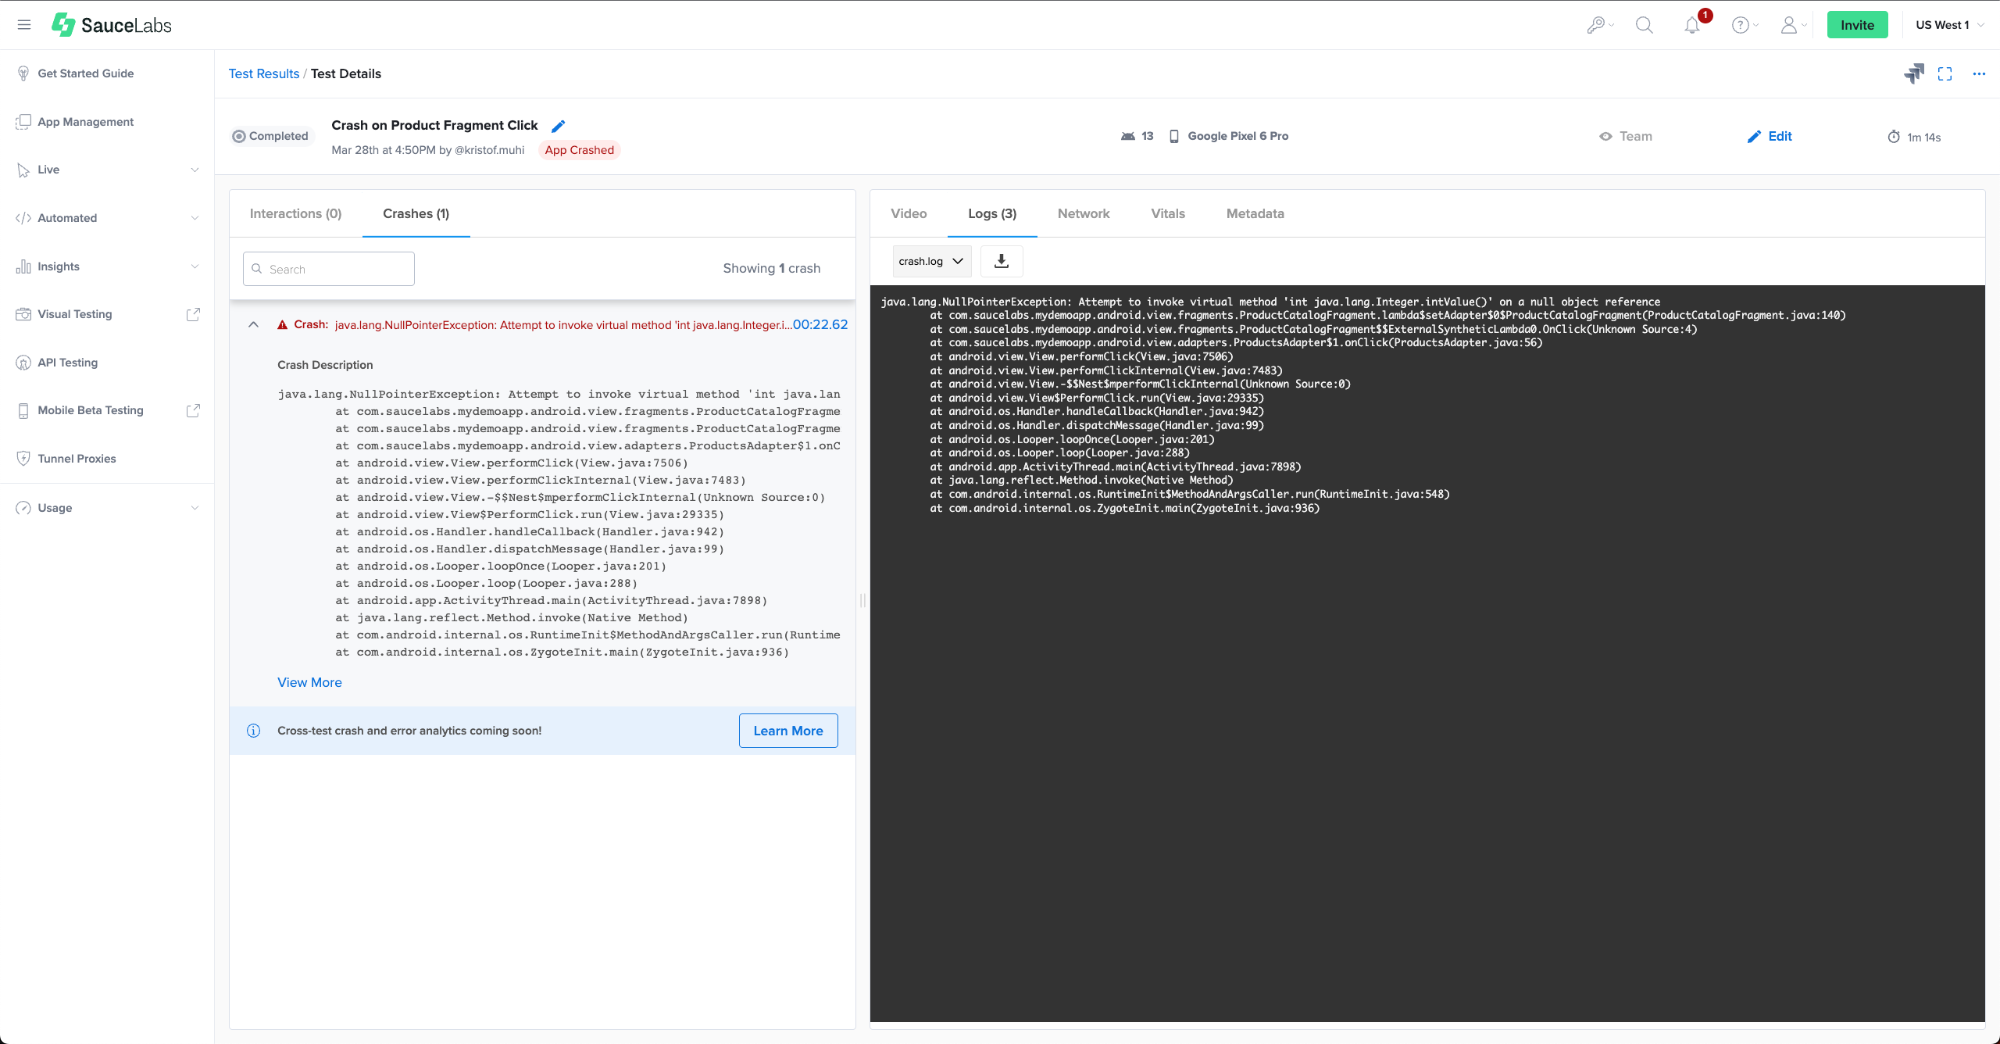
Task: Click the info icon in analytics banner
Action: pyautogui.click(x=254, y=731)
